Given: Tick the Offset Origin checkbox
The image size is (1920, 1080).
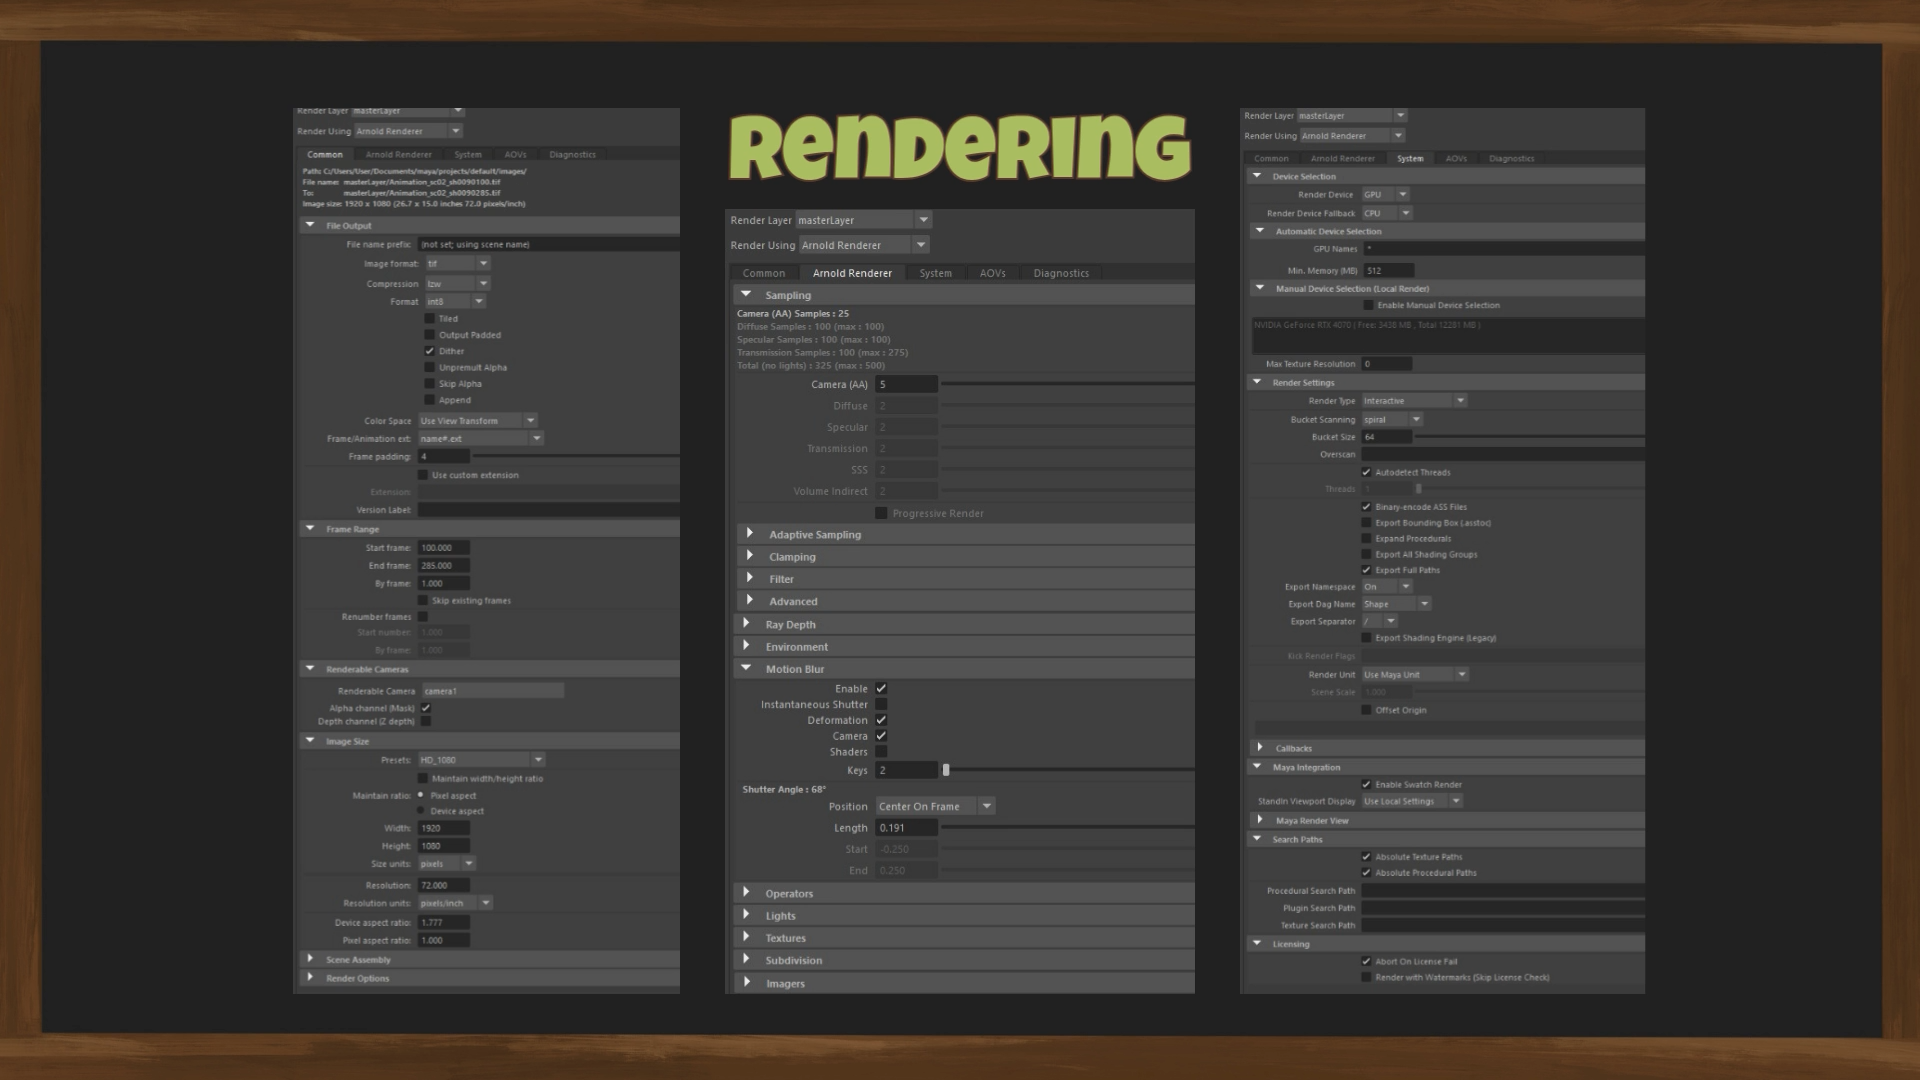Looking at the screenshot, I should click(x=1366, y=710).
